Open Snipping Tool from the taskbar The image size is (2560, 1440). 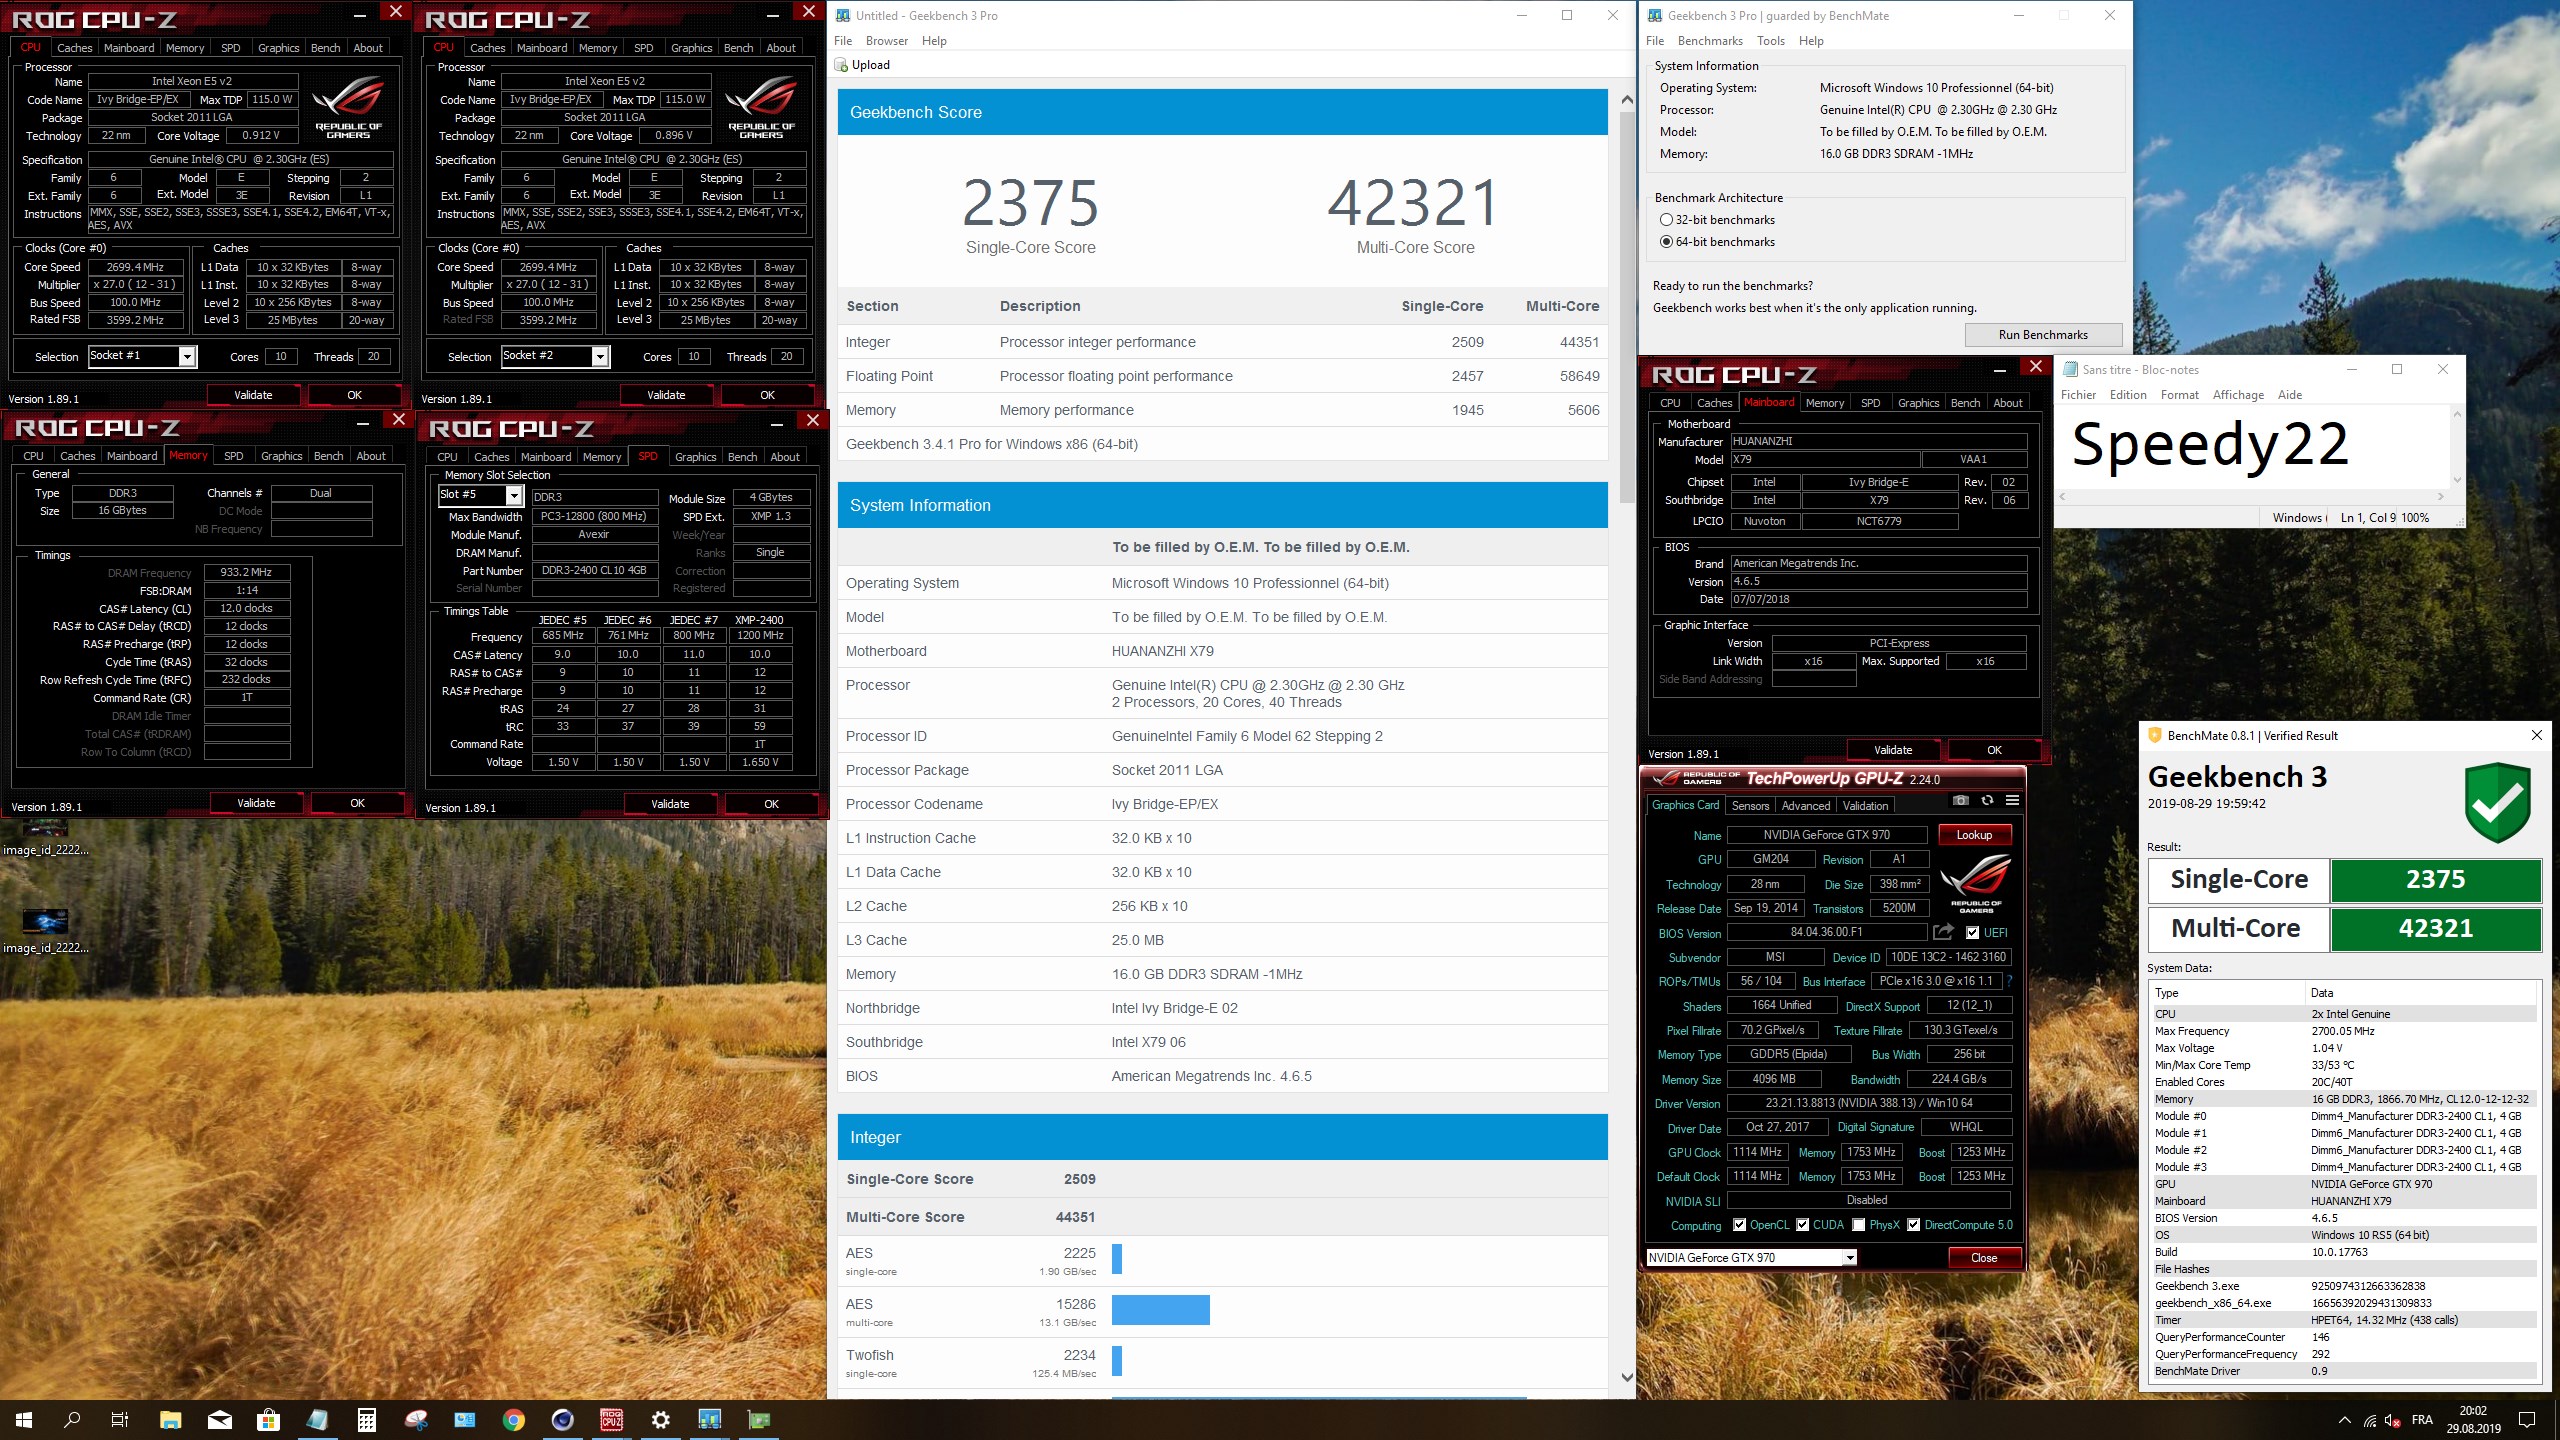(x=415, y=1419)
